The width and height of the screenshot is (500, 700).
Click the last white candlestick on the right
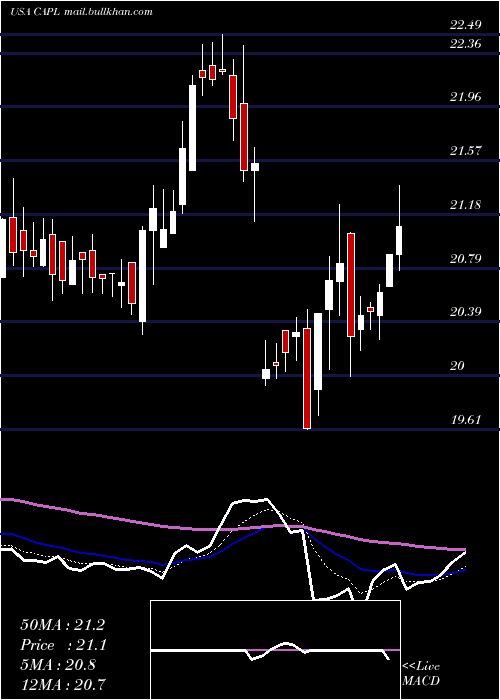point(399,241)
